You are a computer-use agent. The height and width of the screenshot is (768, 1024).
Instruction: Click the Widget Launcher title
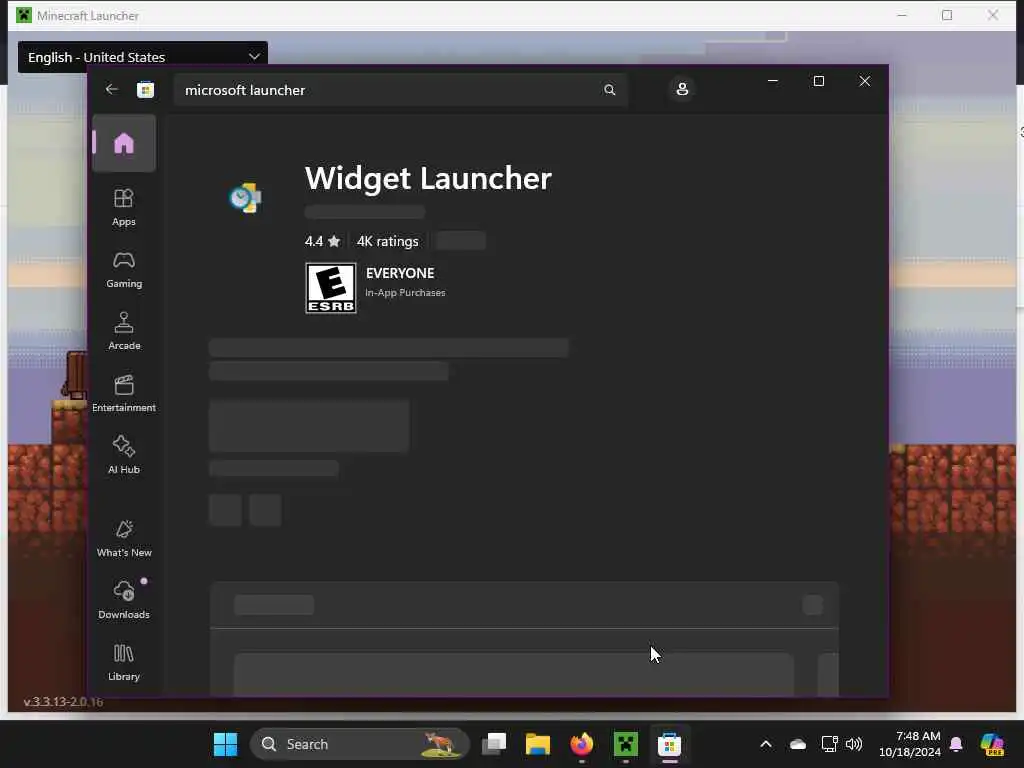coord(428,178)
